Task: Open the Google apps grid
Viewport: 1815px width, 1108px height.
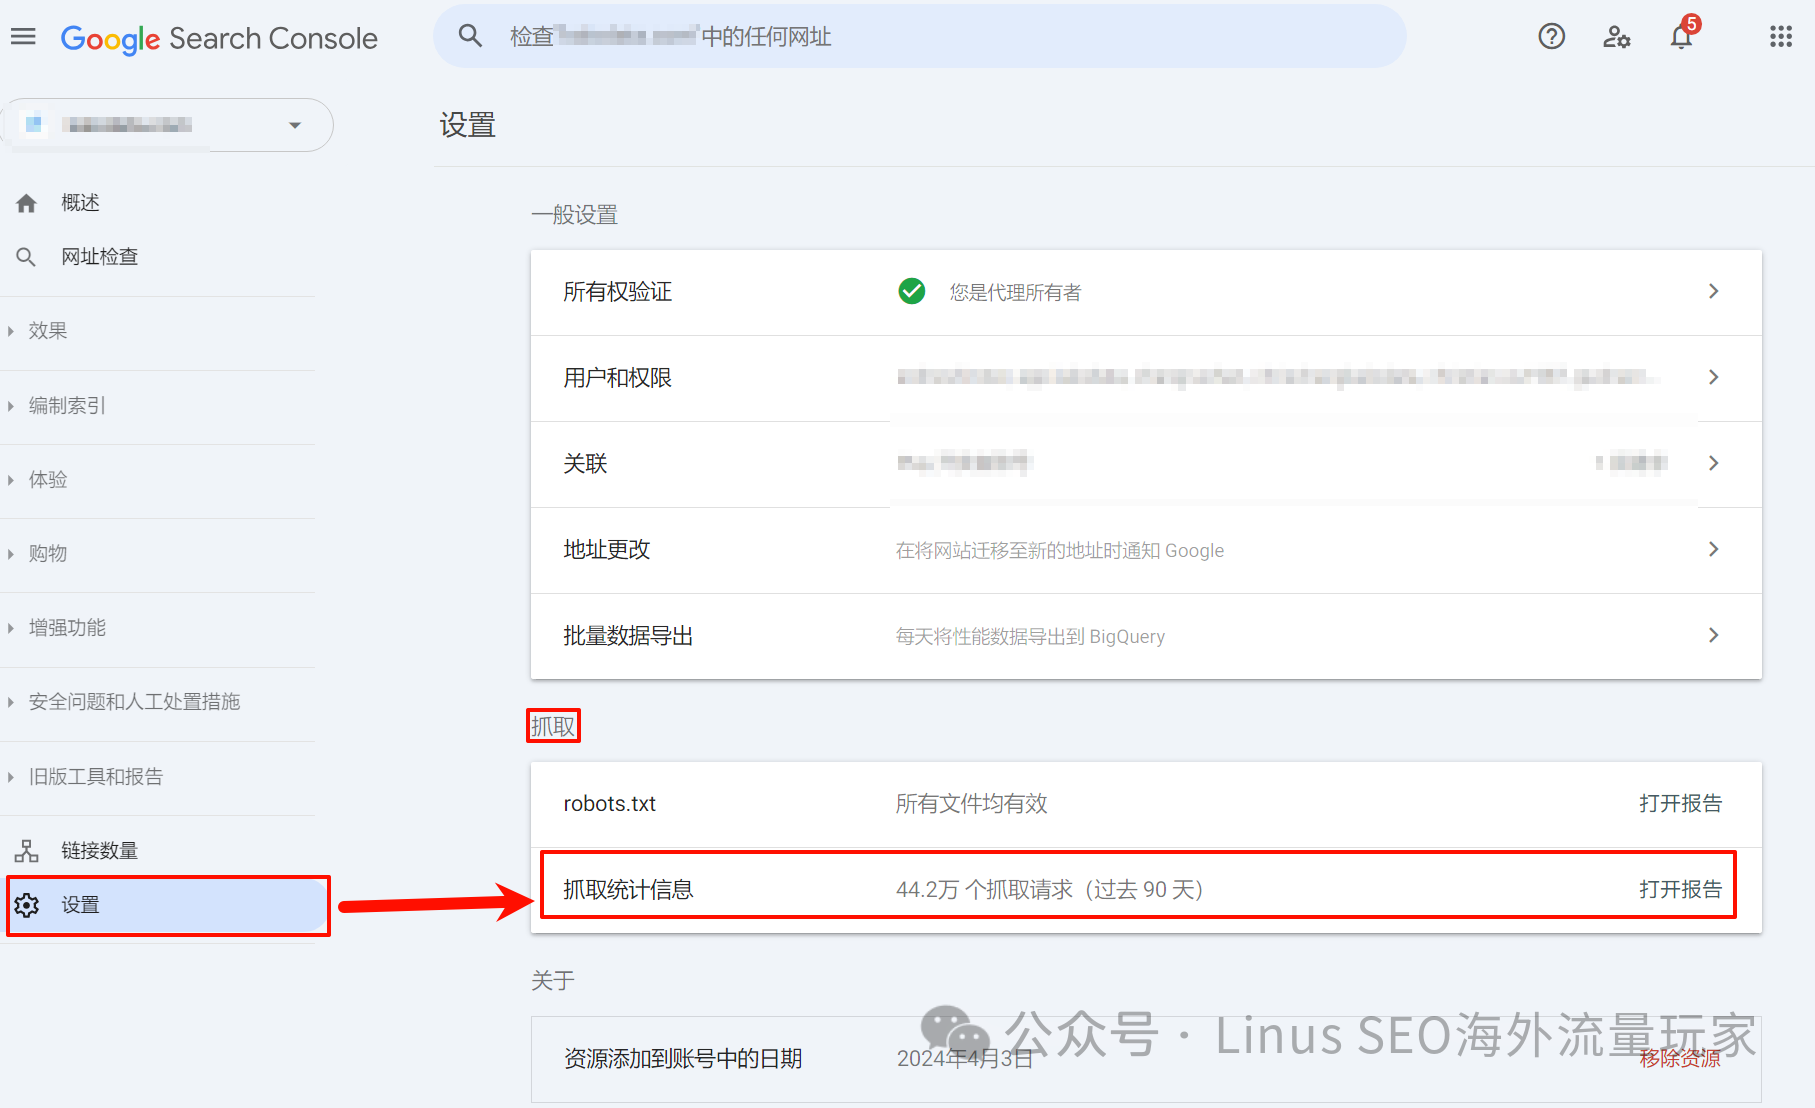Action: 1780,37
